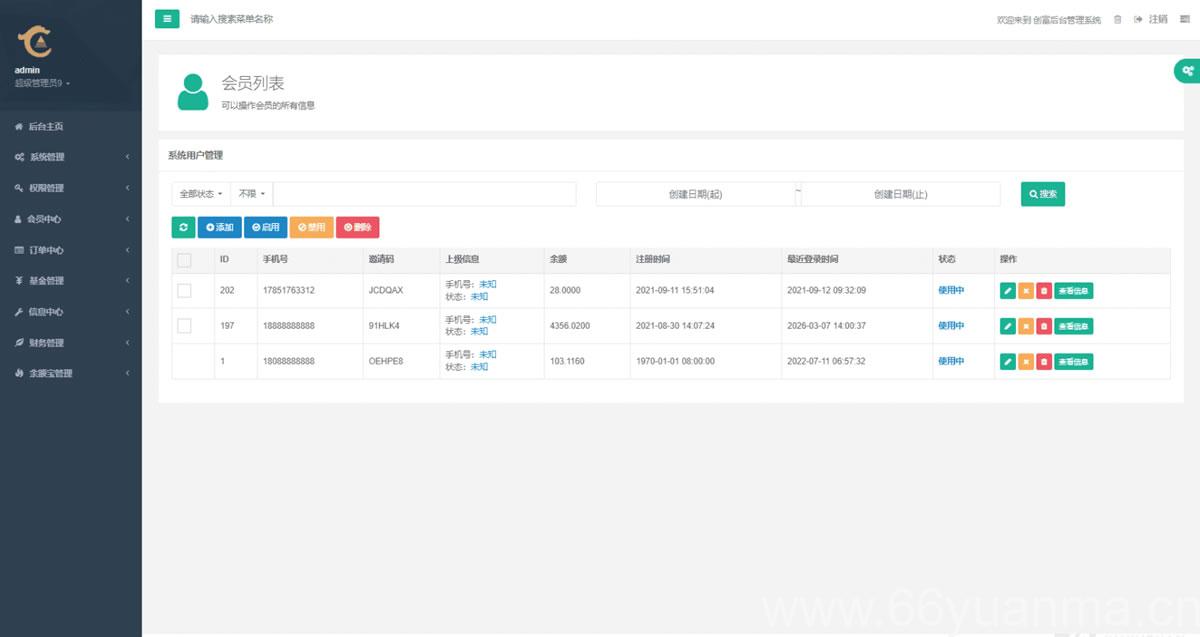Toggle the green hamburger menu button
This screenshot has width=1200, height=637.
coord(167,18)
